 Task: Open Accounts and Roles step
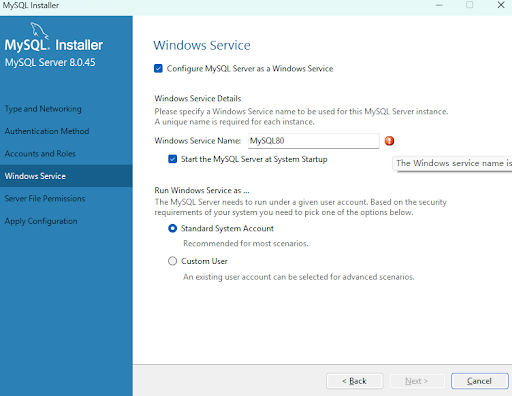(40, 154)
